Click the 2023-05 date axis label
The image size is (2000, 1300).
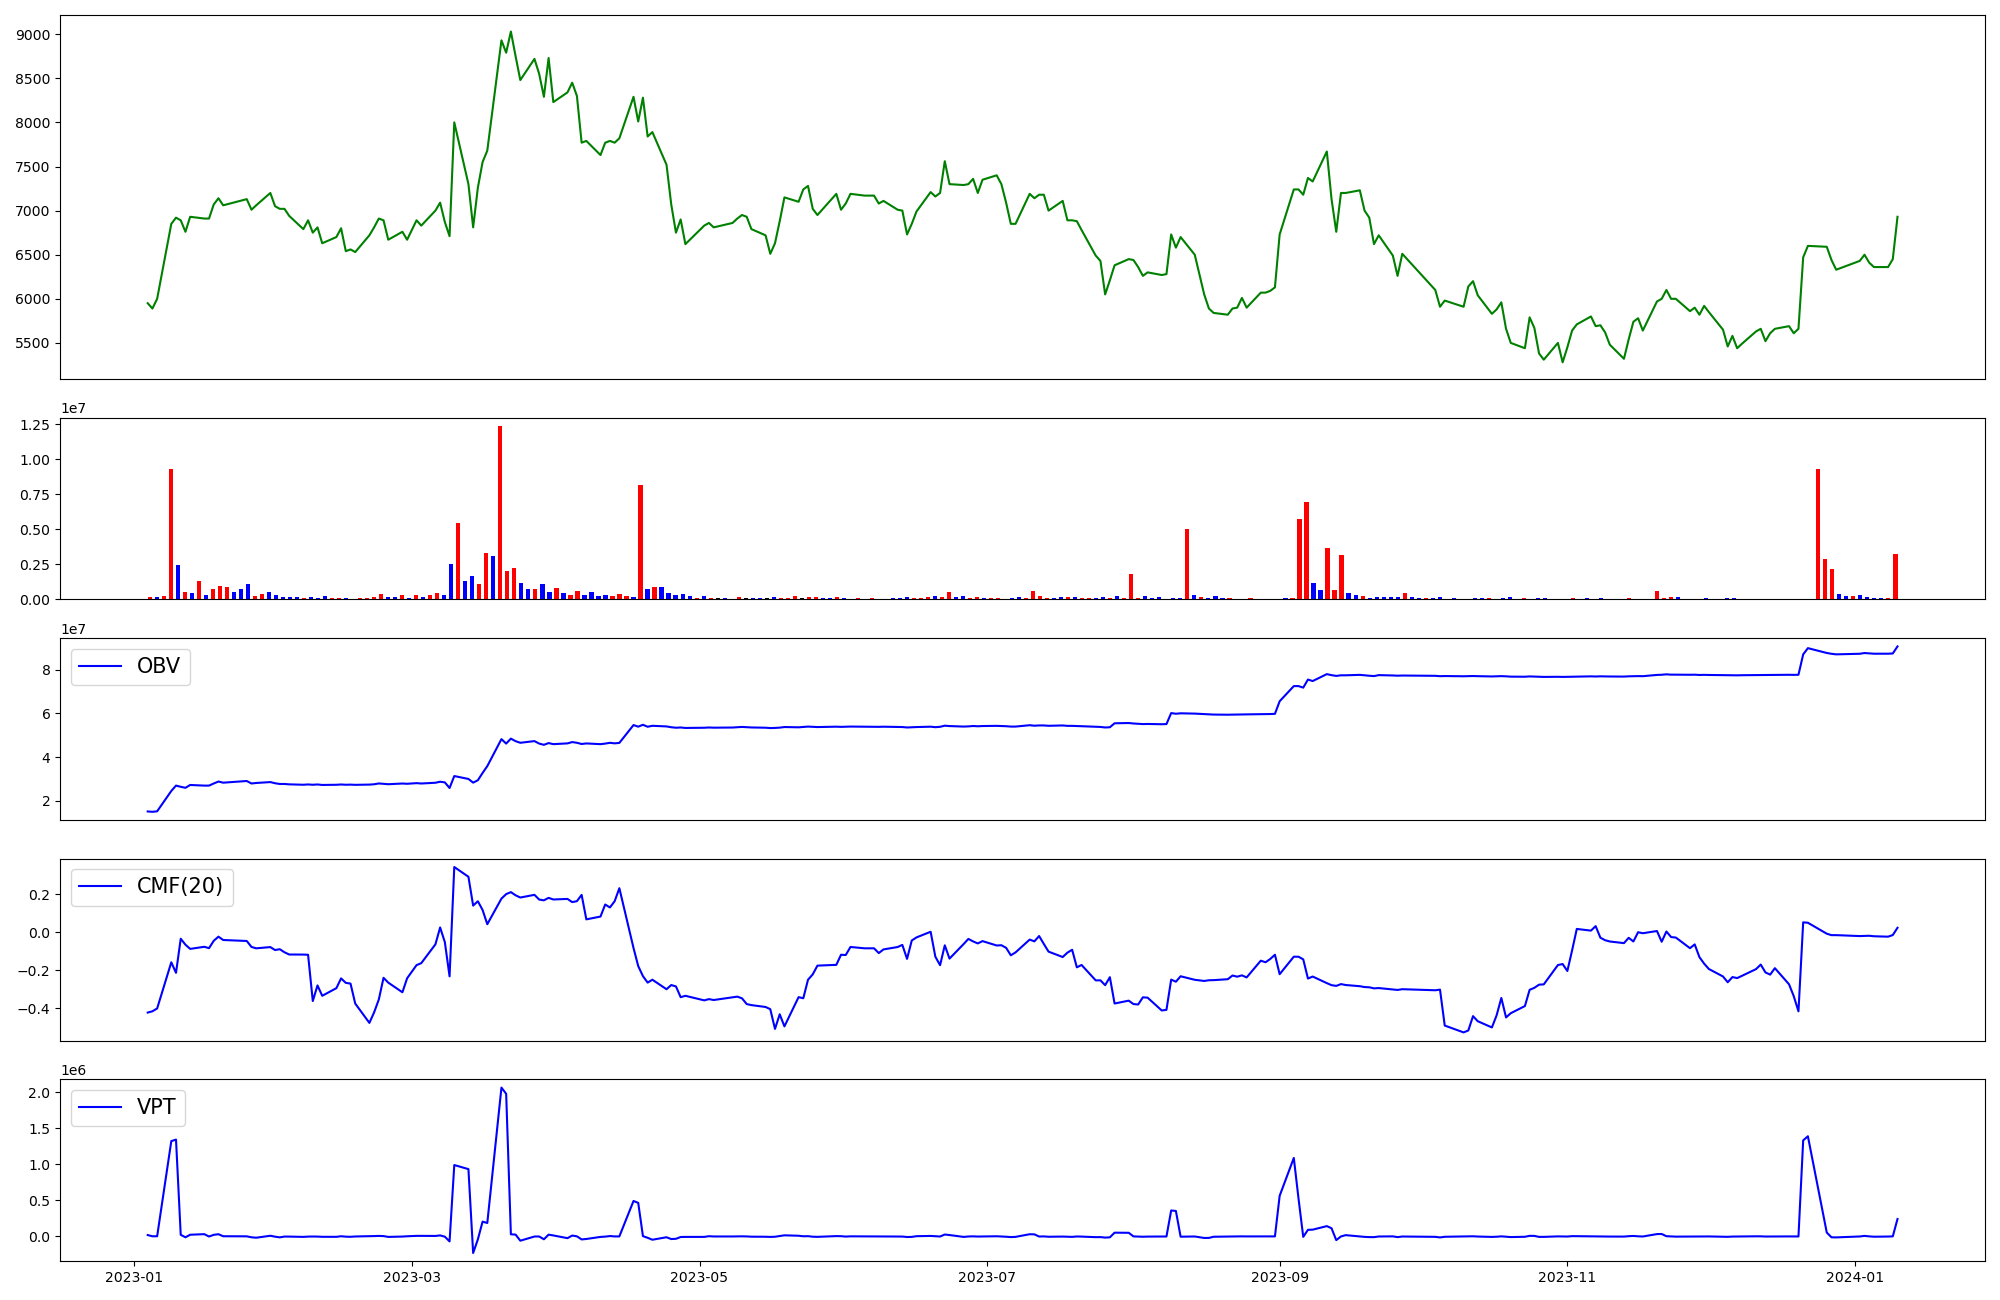[699, 1277]
